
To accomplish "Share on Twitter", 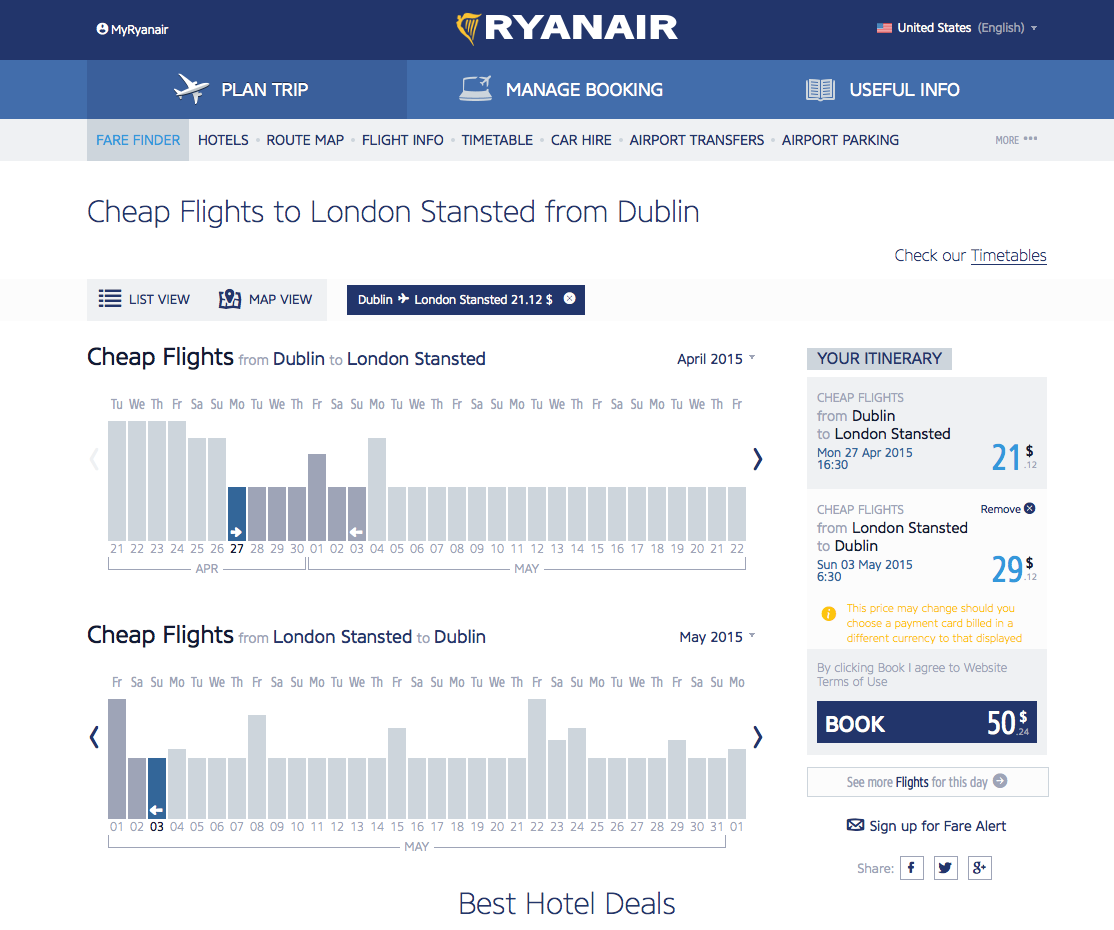I will pyautogui.click(x=945, y=868).
